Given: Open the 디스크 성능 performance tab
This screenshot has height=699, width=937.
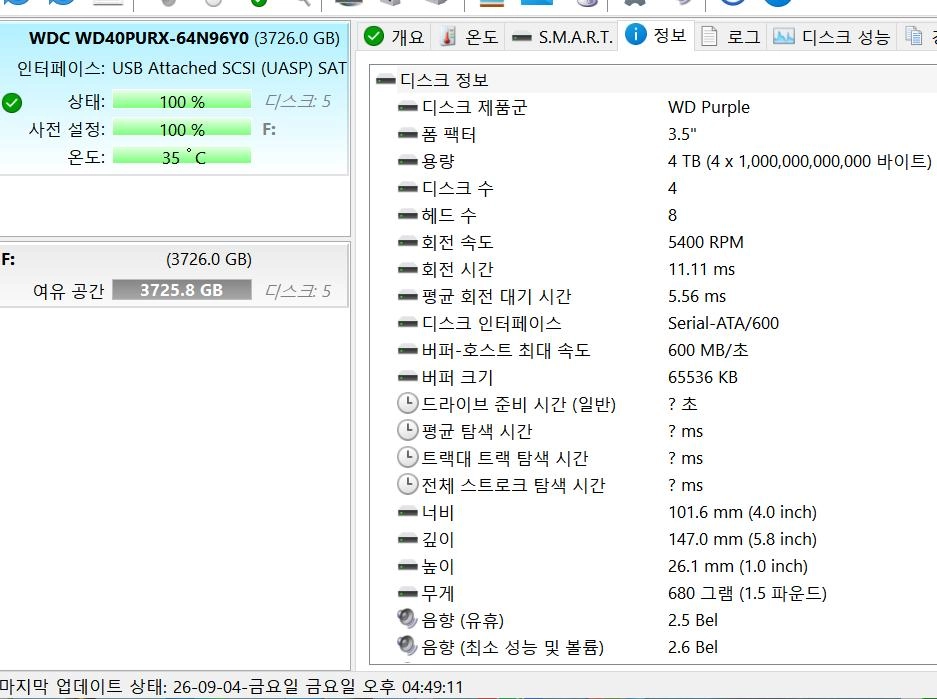Looking at the screenshot, I should click(x=831, y=37).
